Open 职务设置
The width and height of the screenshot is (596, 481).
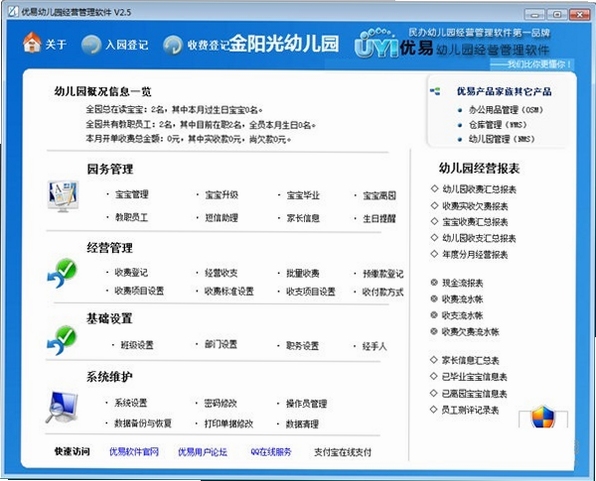pyautogui.click(x=303, y=346)
